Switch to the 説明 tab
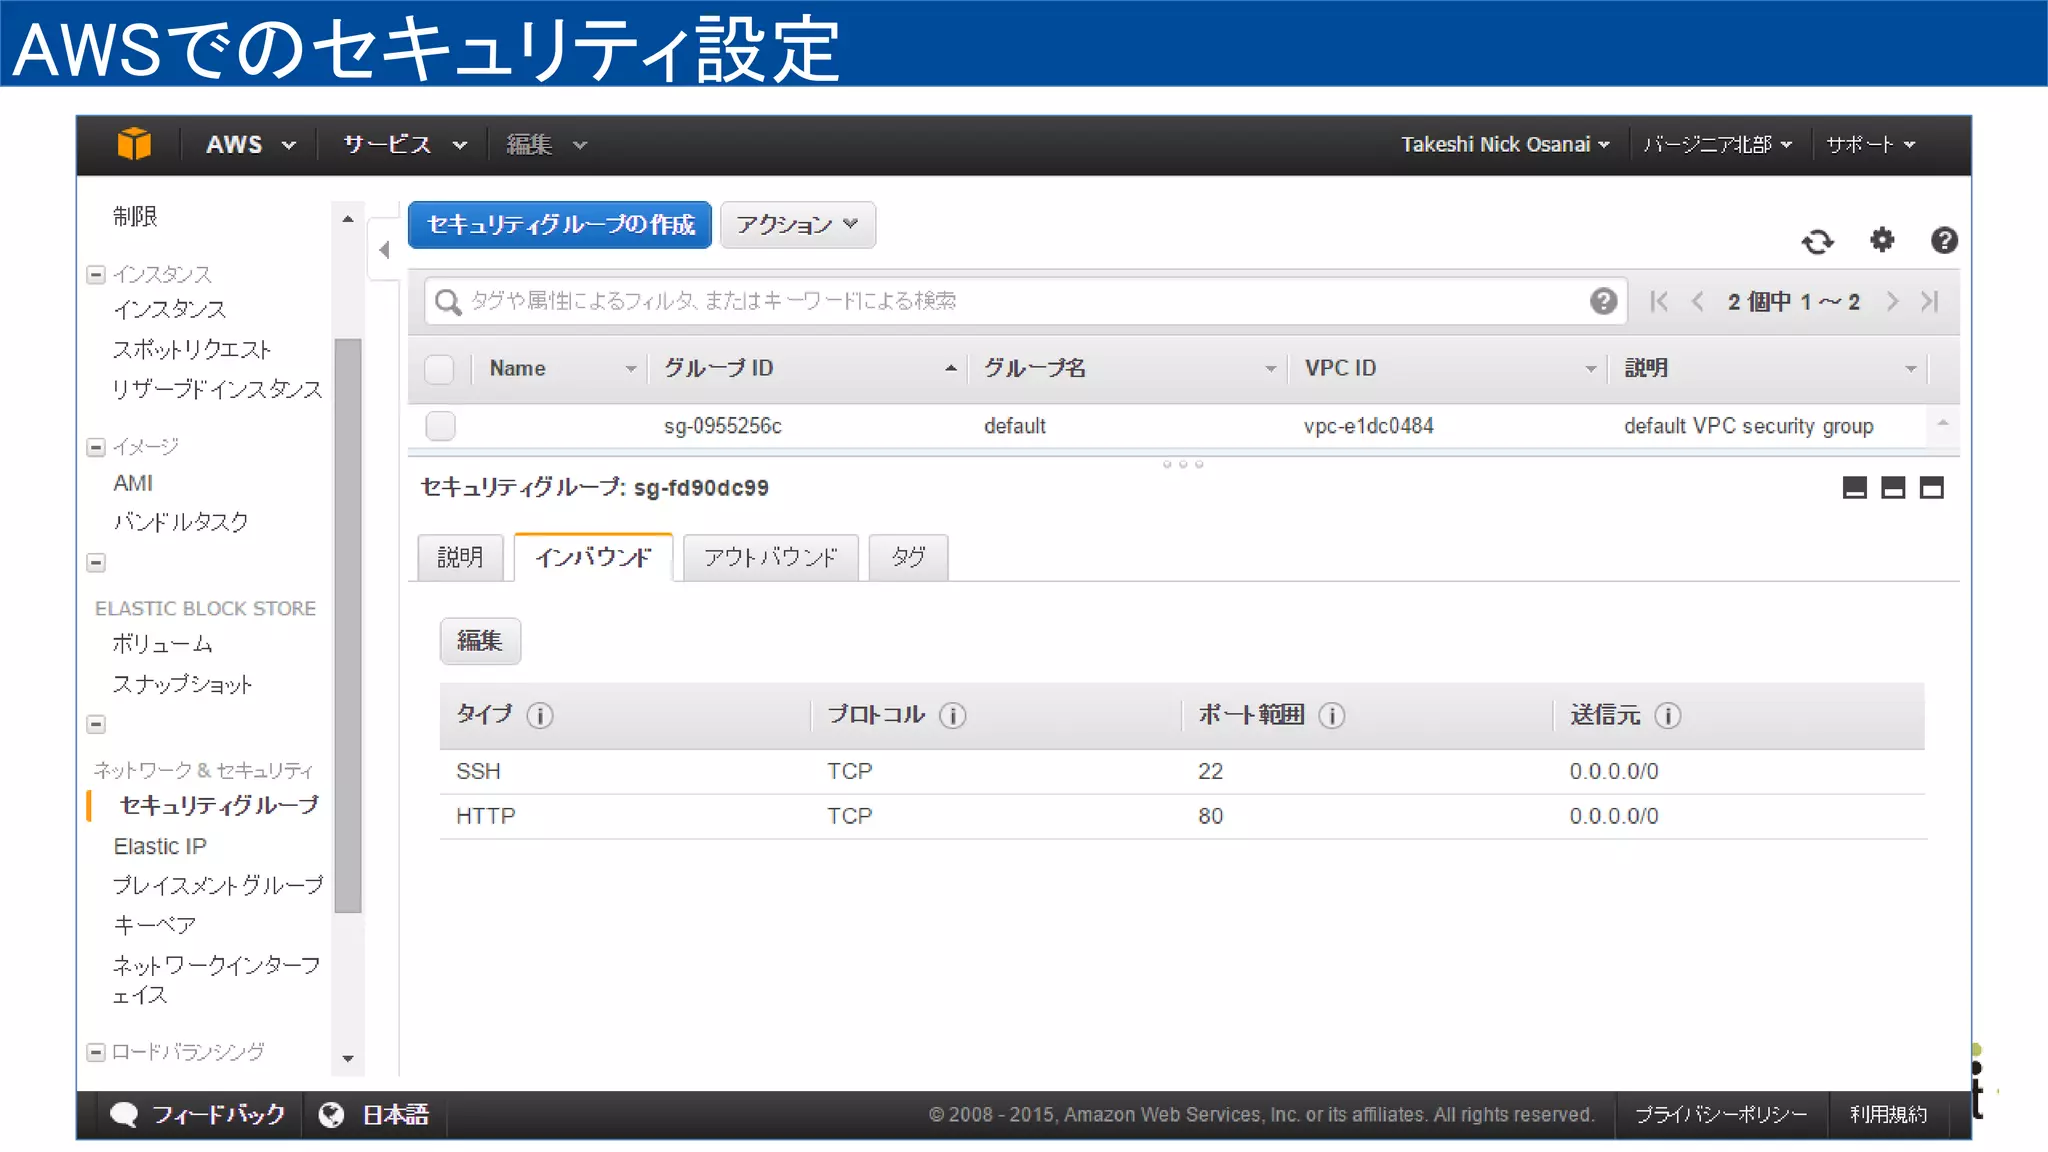2048x1152 pixels. coord(460,557)
